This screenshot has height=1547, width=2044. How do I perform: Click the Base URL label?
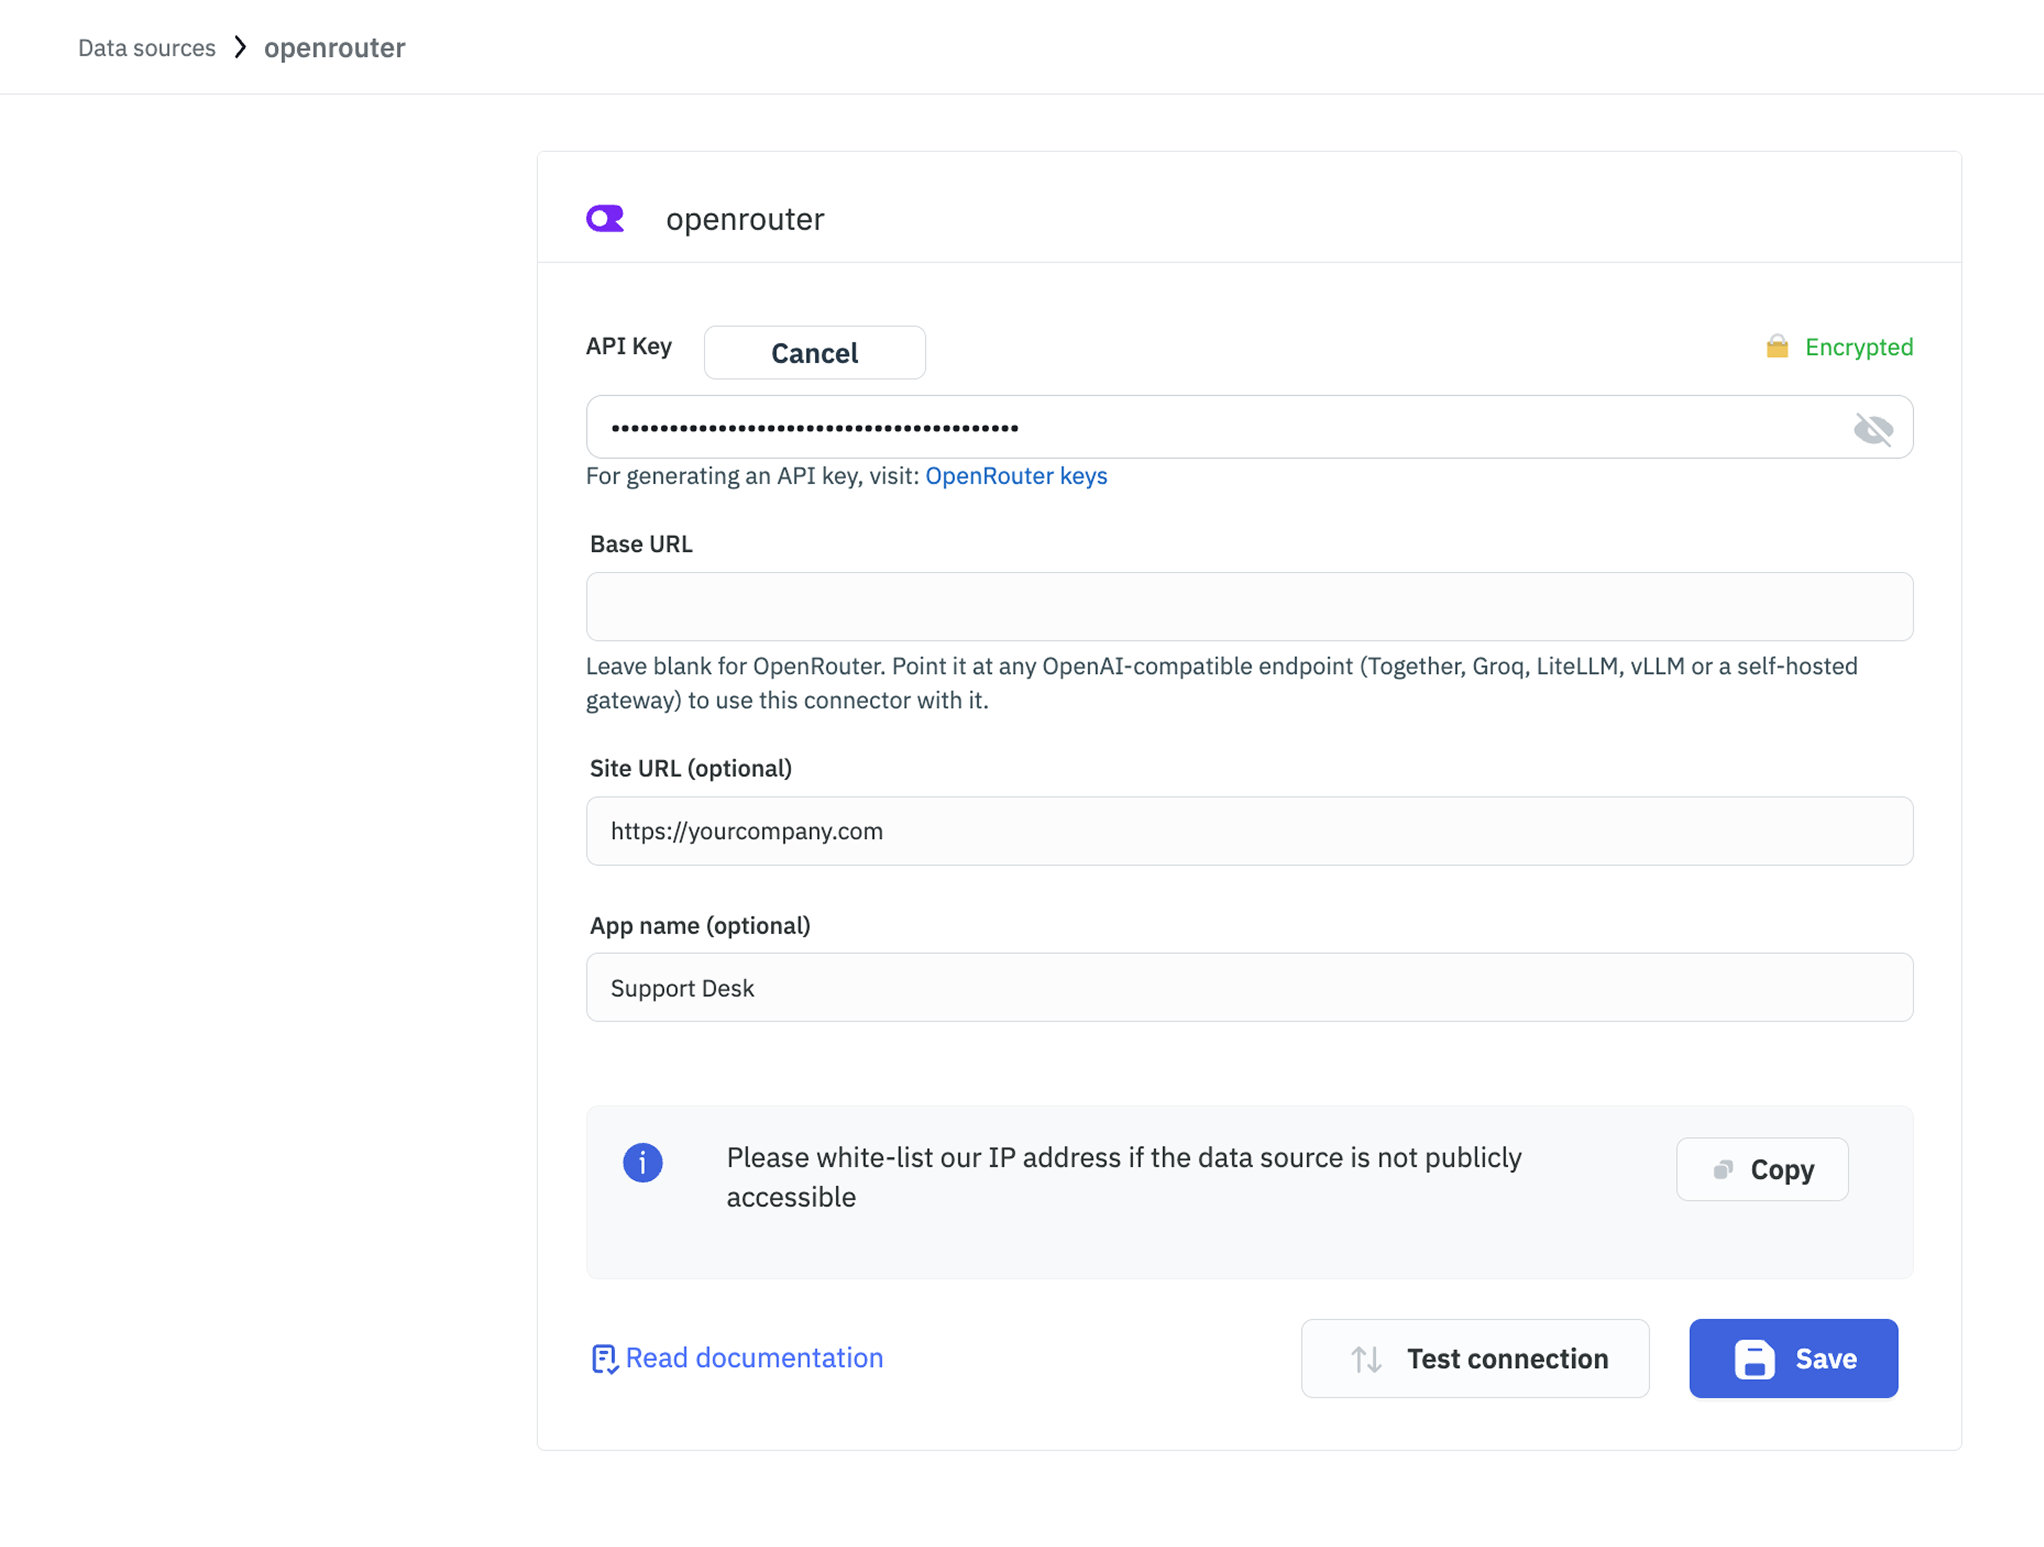(x=641, y=544)
